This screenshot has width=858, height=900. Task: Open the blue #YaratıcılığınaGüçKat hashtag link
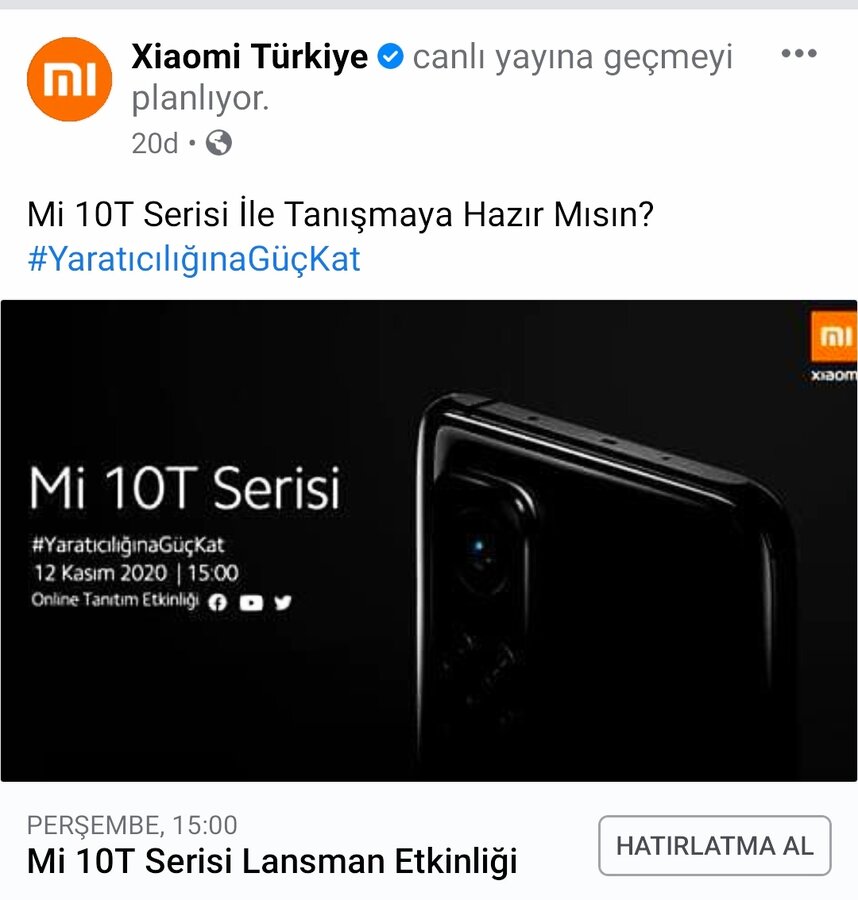194,259
